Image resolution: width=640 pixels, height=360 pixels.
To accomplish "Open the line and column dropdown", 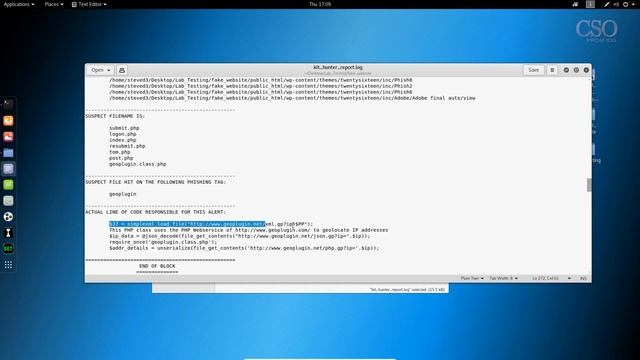I will pos(551,278).
